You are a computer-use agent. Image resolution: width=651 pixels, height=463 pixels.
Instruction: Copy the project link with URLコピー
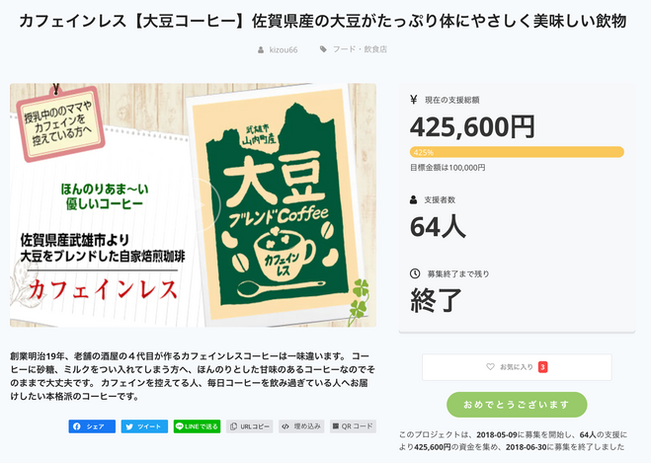click(x=250, y=426)
